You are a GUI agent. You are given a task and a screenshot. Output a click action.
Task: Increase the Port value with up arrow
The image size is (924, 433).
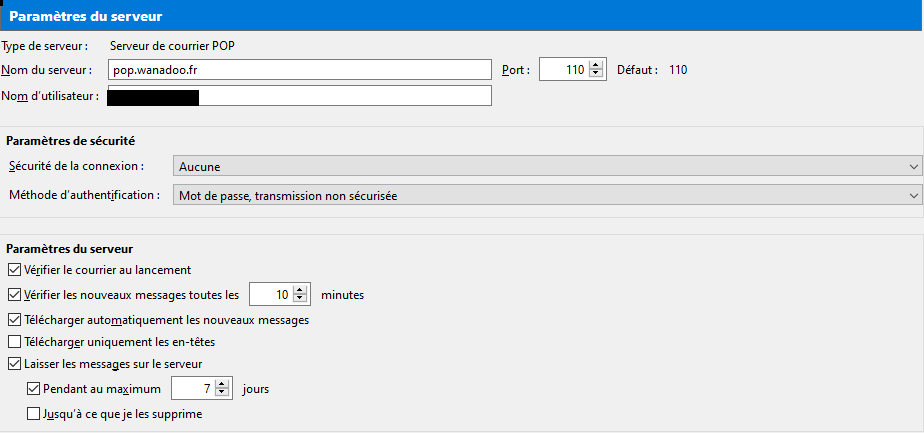pos(596,65)
